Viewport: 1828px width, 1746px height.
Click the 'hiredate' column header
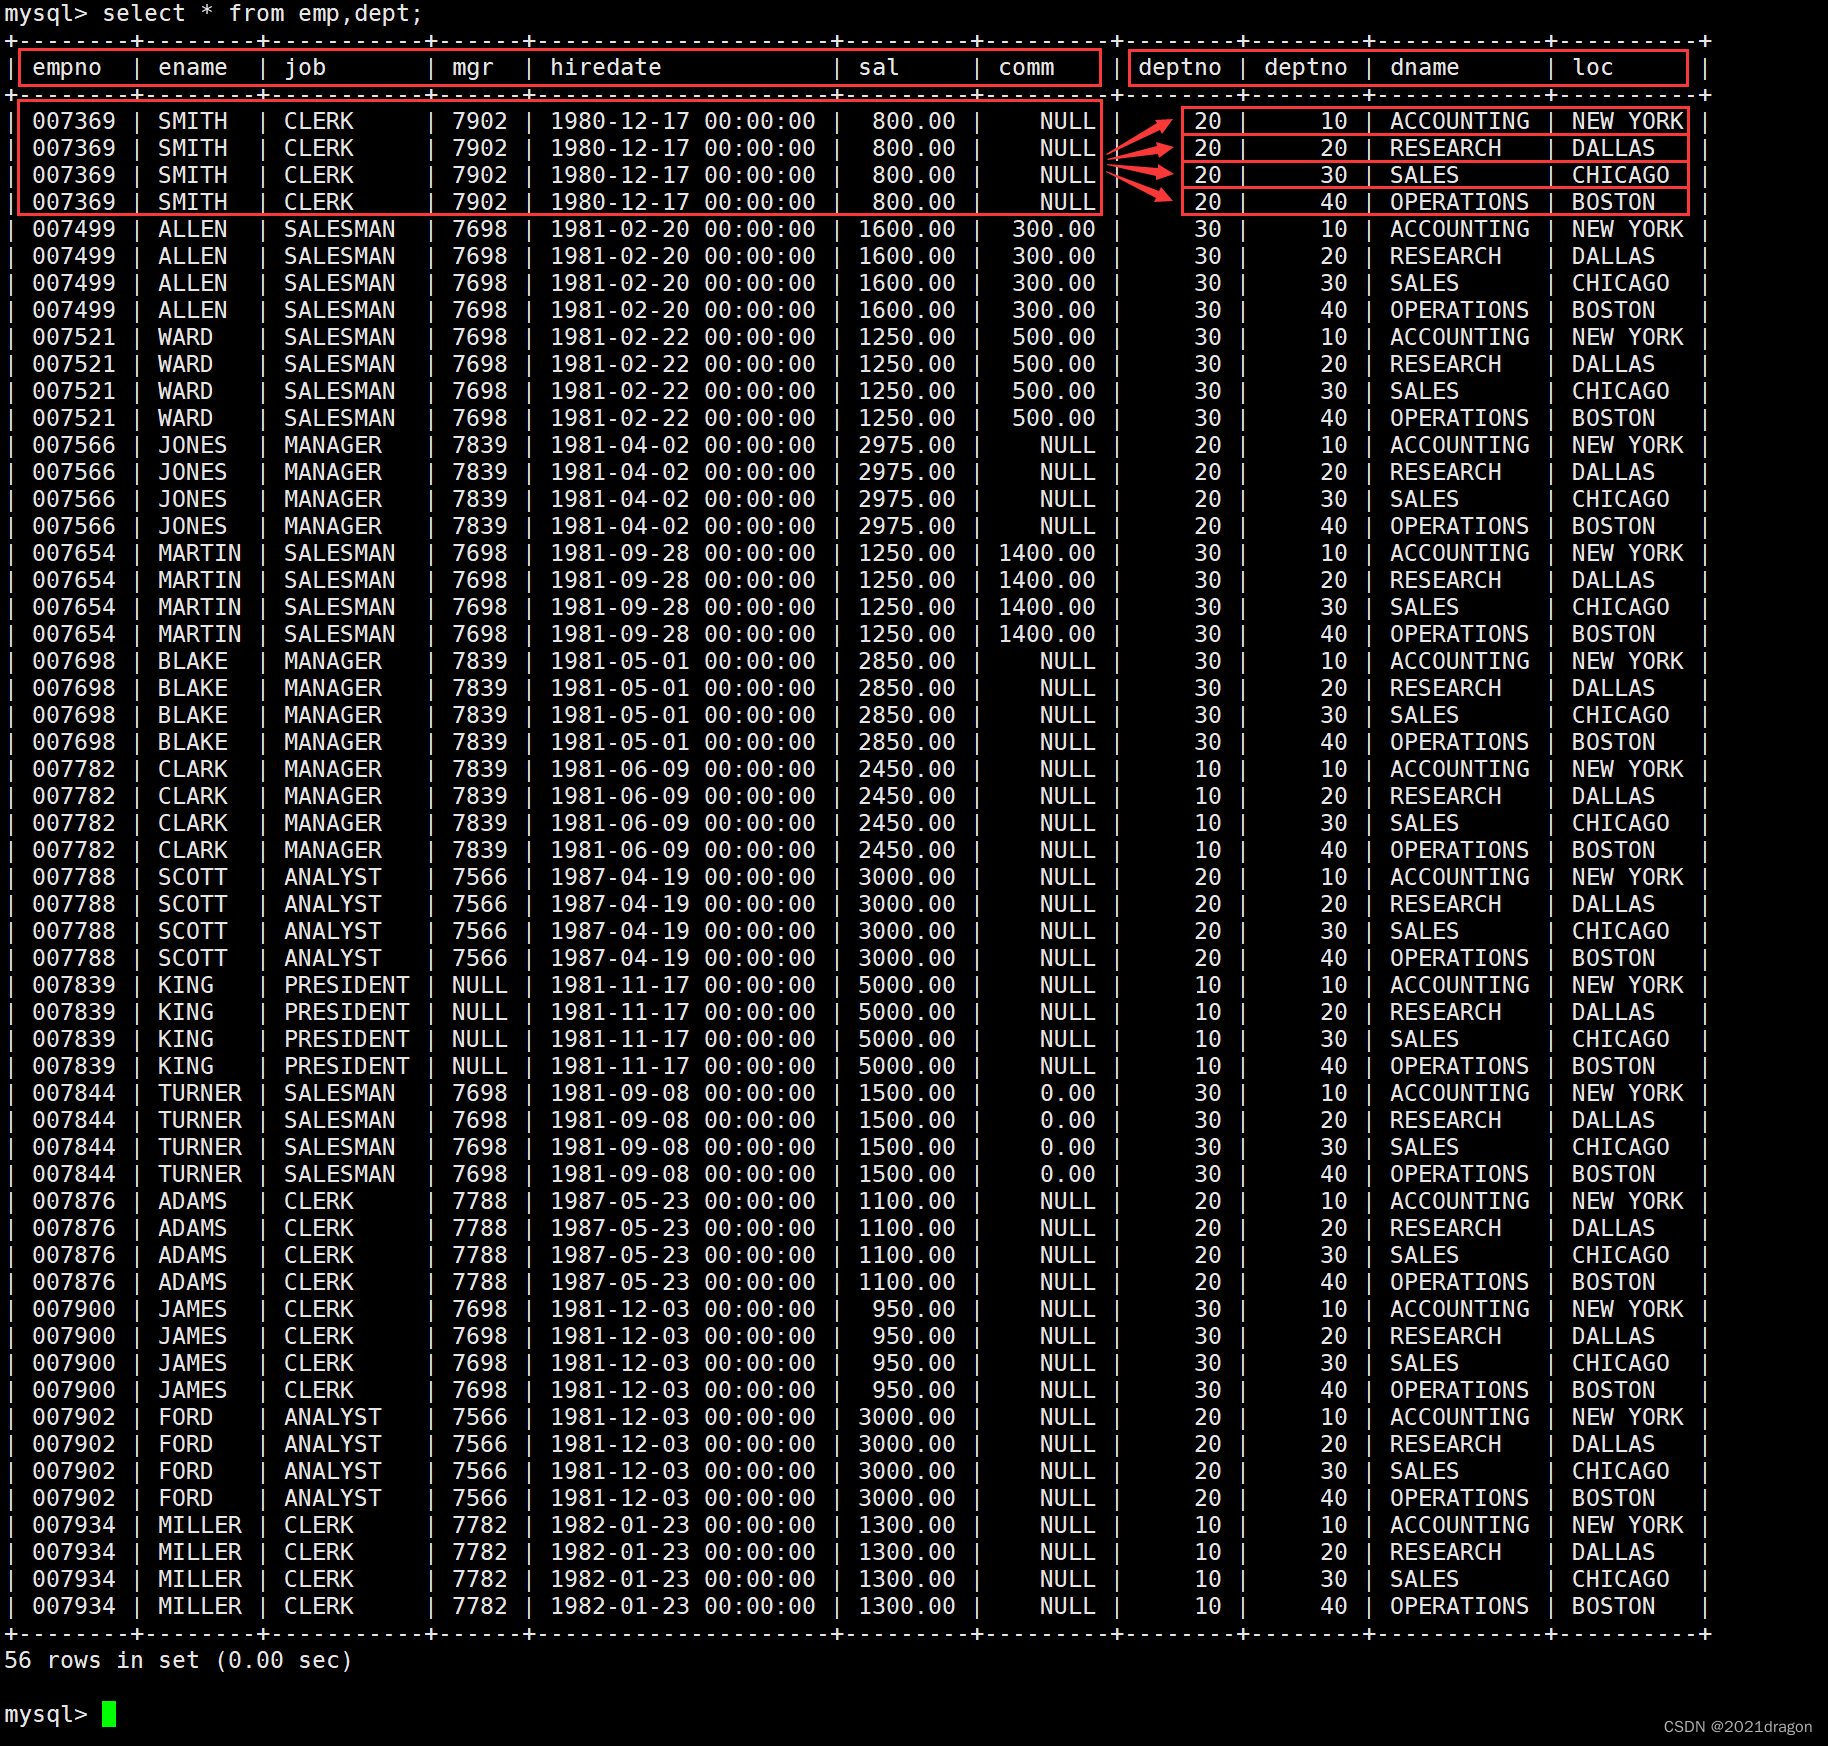[x=606, y=68]
